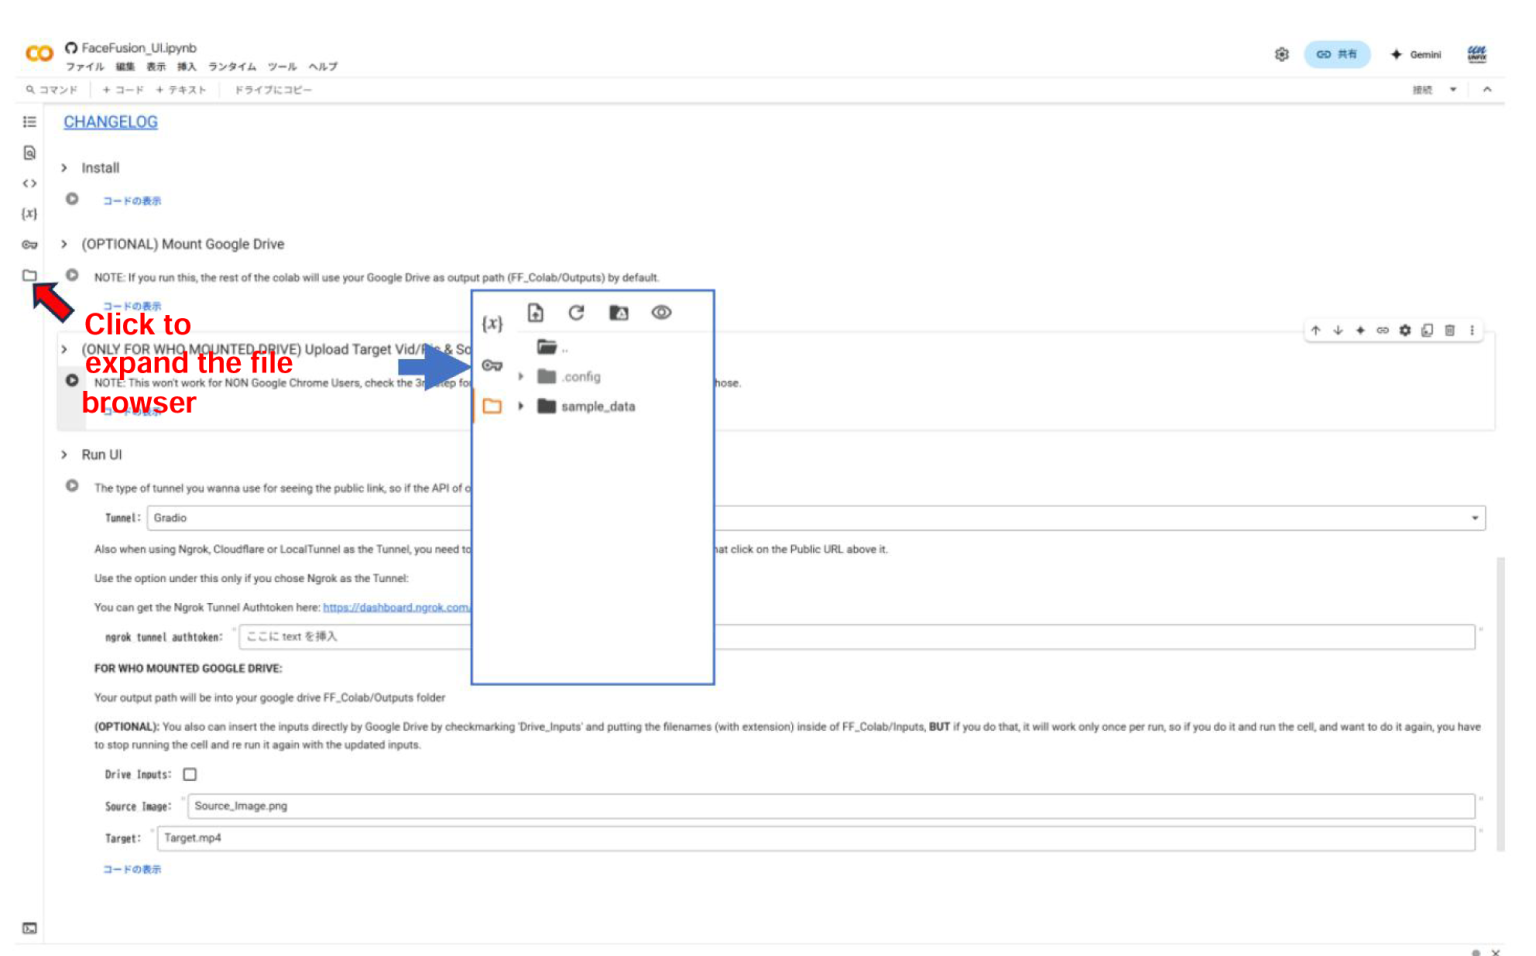
Task: Open the file browser folder icon in left sidebar
Action: pos(29,275)
